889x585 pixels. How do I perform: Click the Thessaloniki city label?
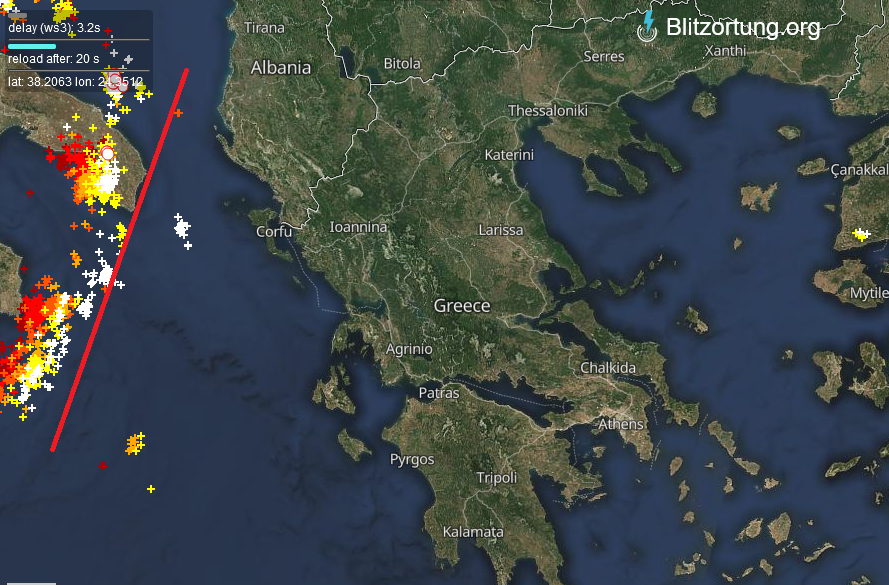coord(548,111)
